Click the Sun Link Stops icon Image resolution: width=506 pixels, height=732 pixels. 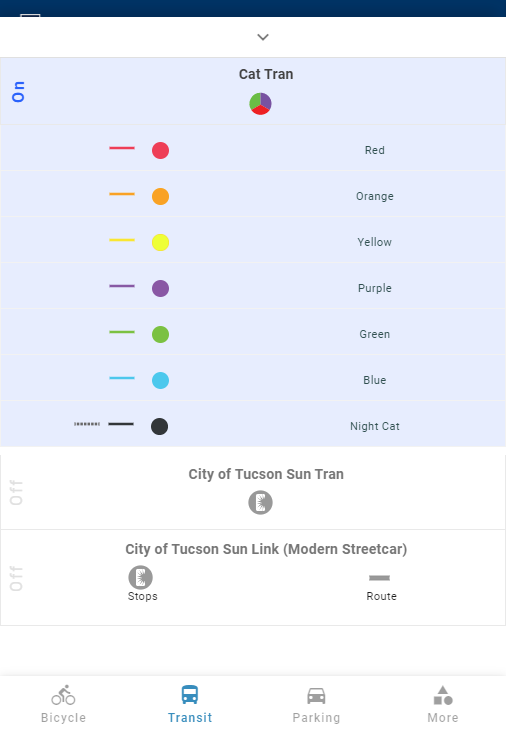coord(141,577)
